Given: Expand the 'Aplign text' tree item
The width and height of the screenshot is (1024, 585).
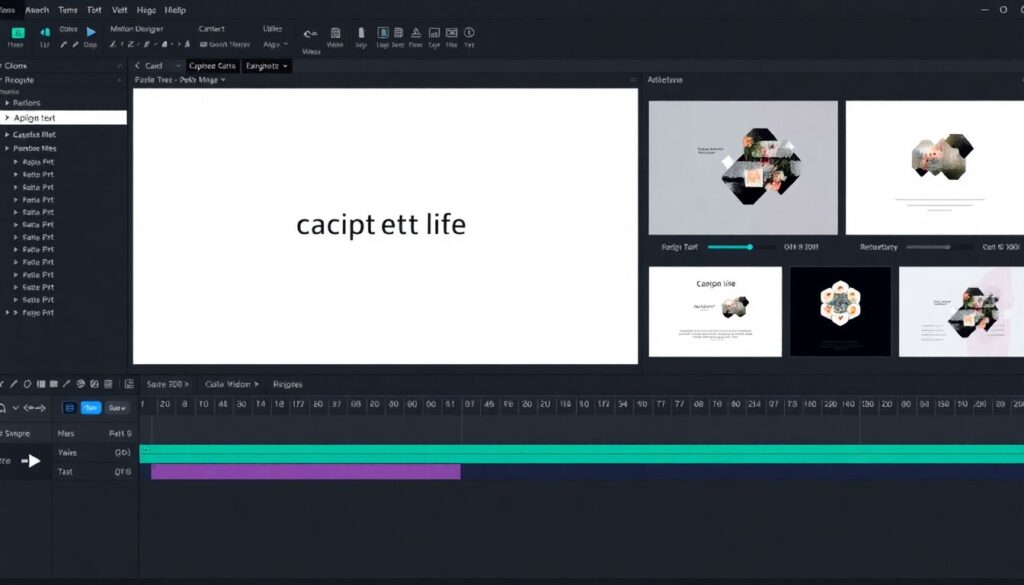Looking at the screenshot, I should (7, 118).
